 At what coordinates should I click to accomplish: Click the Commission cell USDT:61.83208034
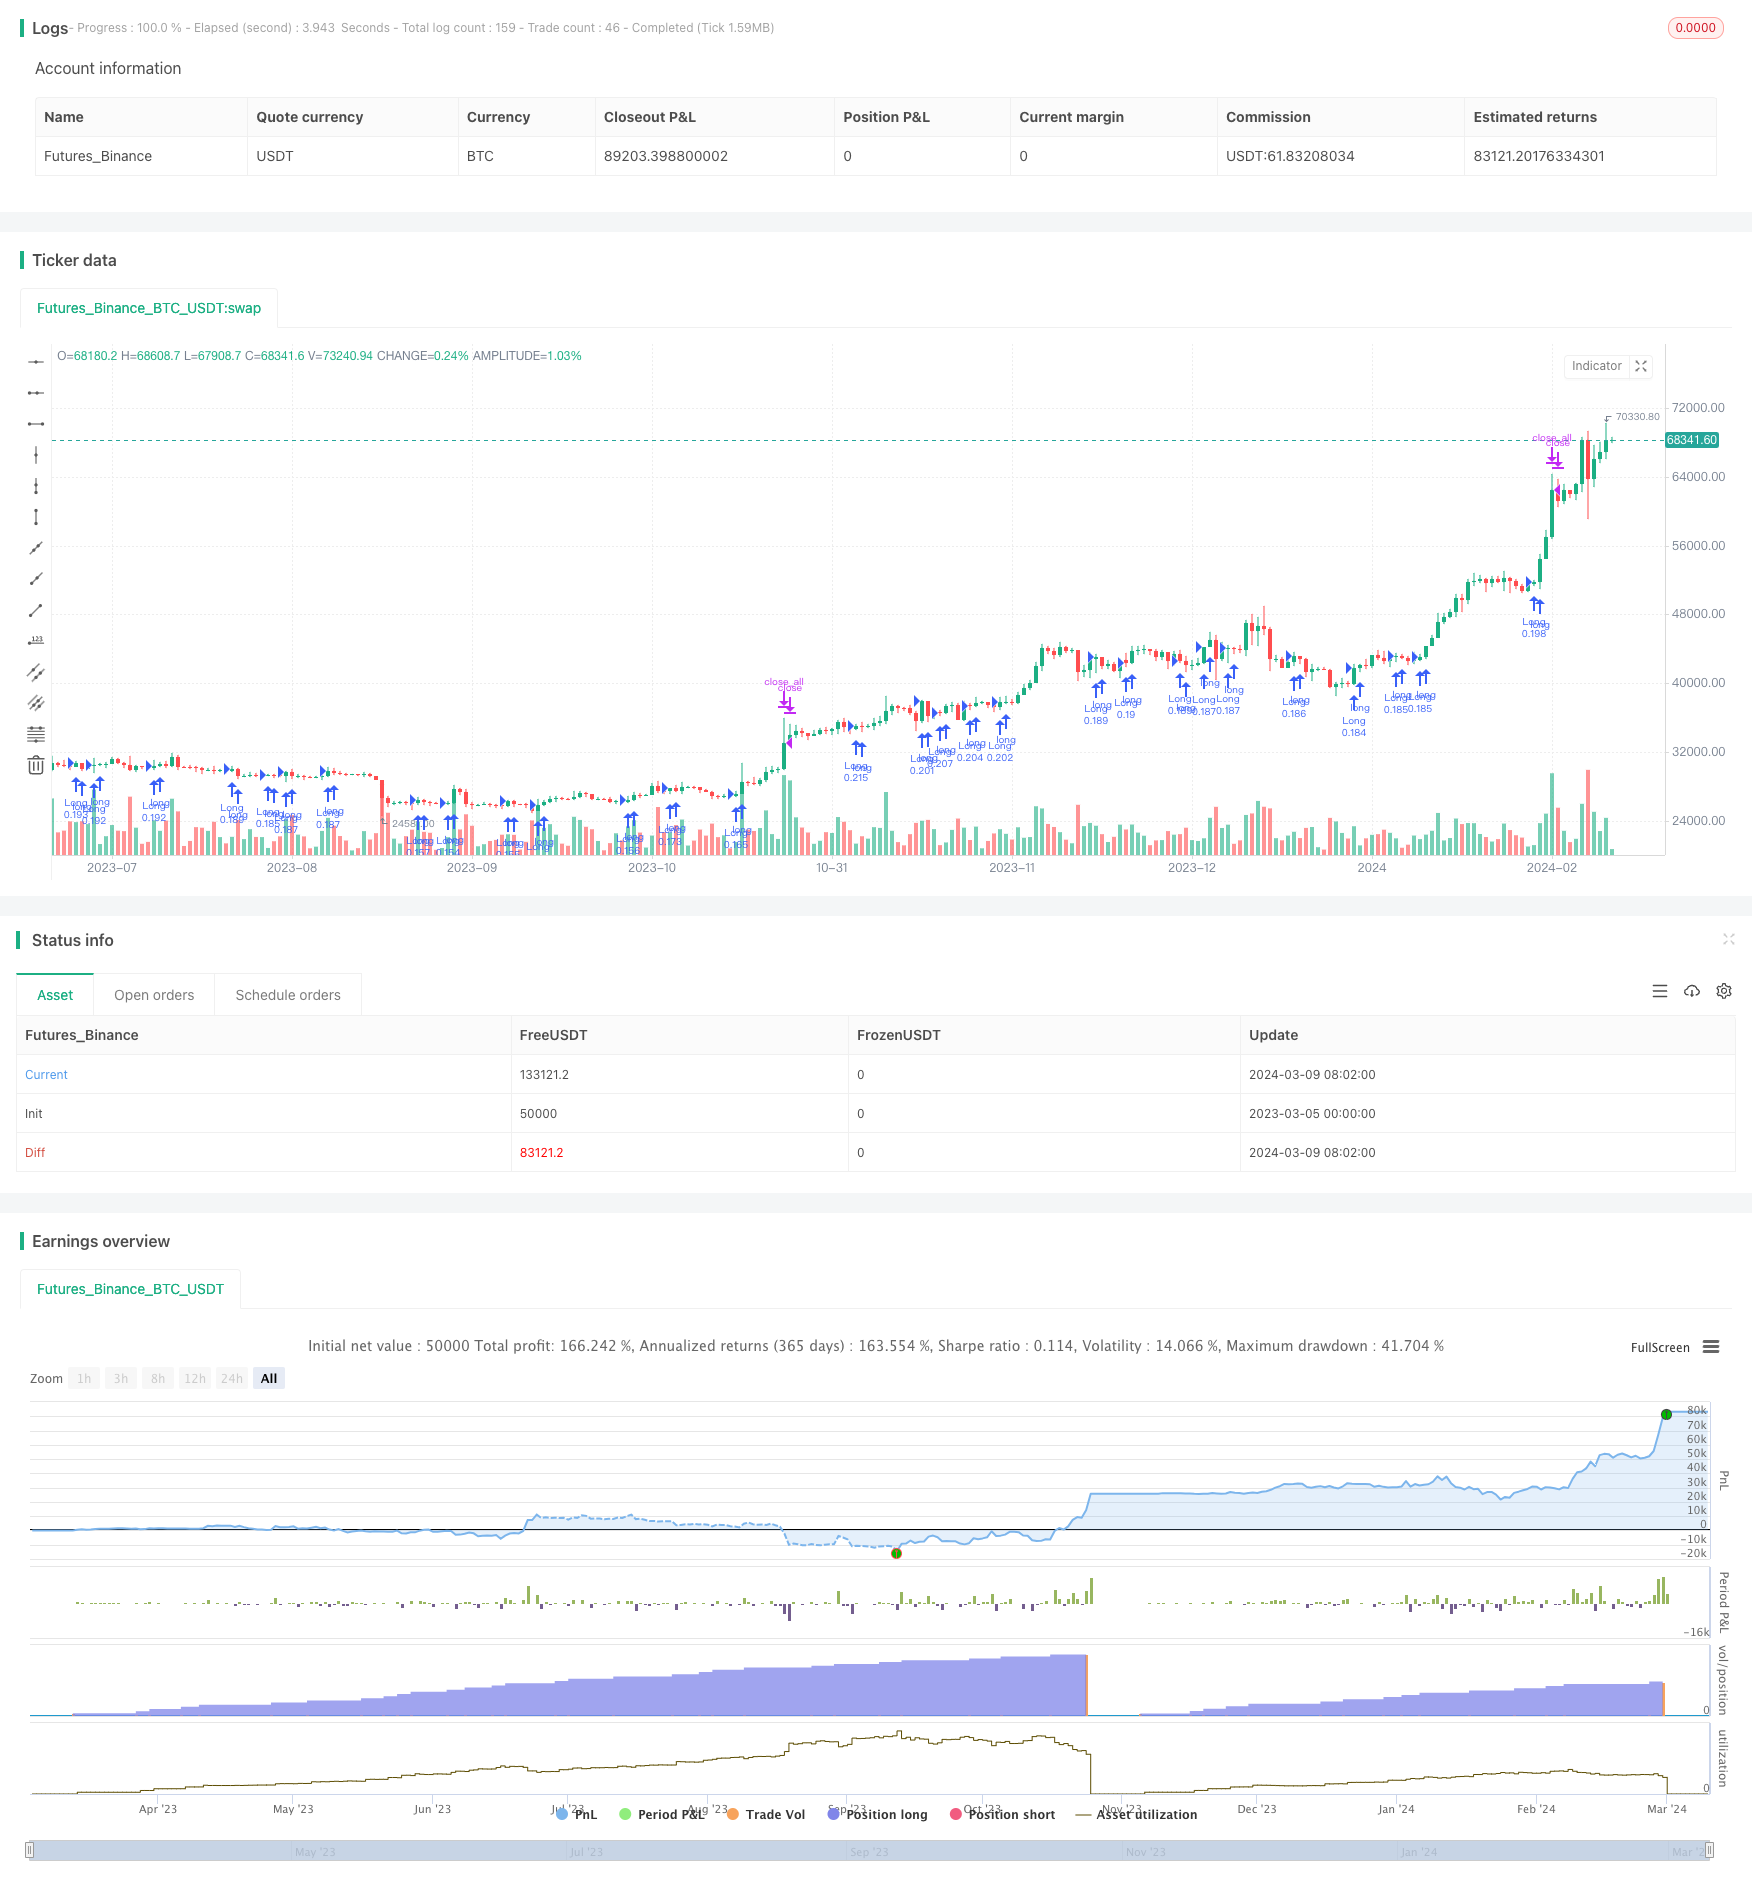click(1290, 156)
